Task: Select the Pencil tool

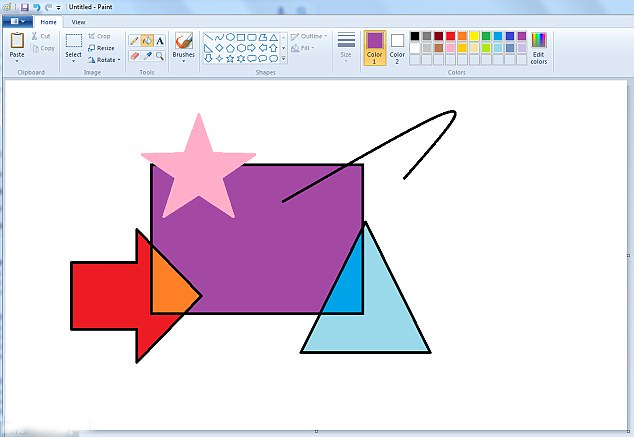Action: 134,41
